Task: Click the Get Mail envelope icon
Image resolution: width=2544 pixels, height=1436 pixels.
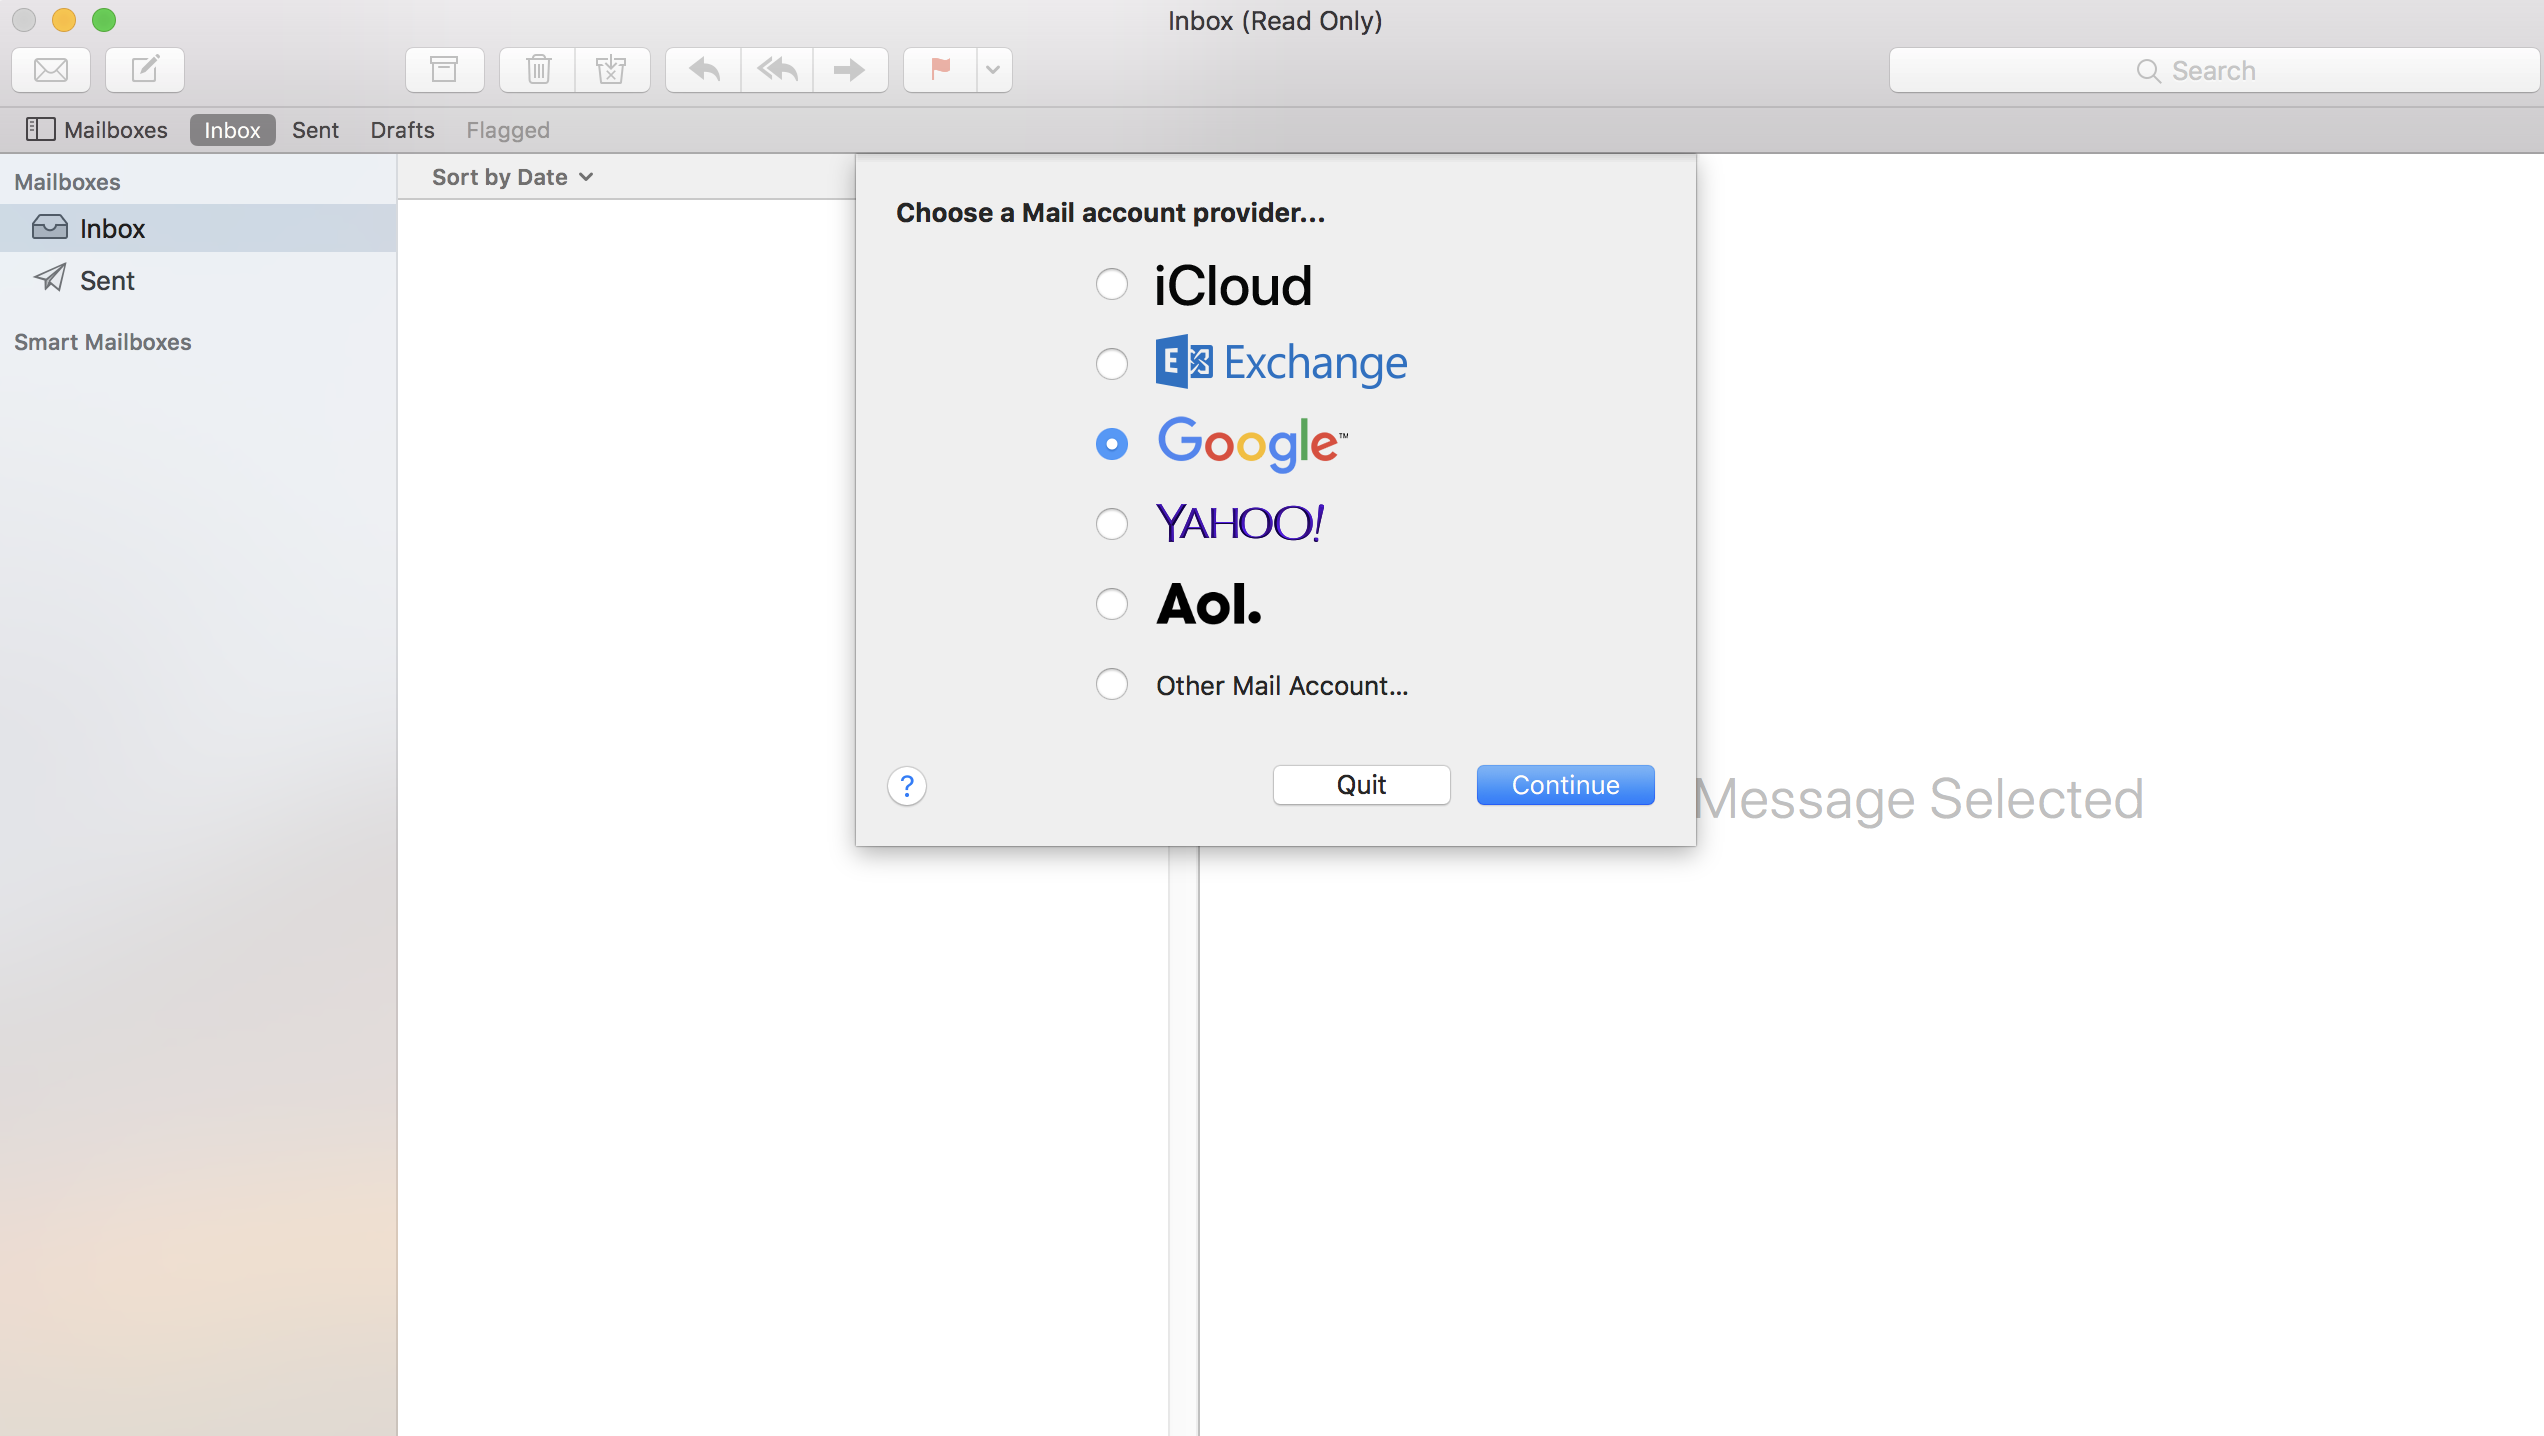Action: pyautogui.click(x=51, y=70)
